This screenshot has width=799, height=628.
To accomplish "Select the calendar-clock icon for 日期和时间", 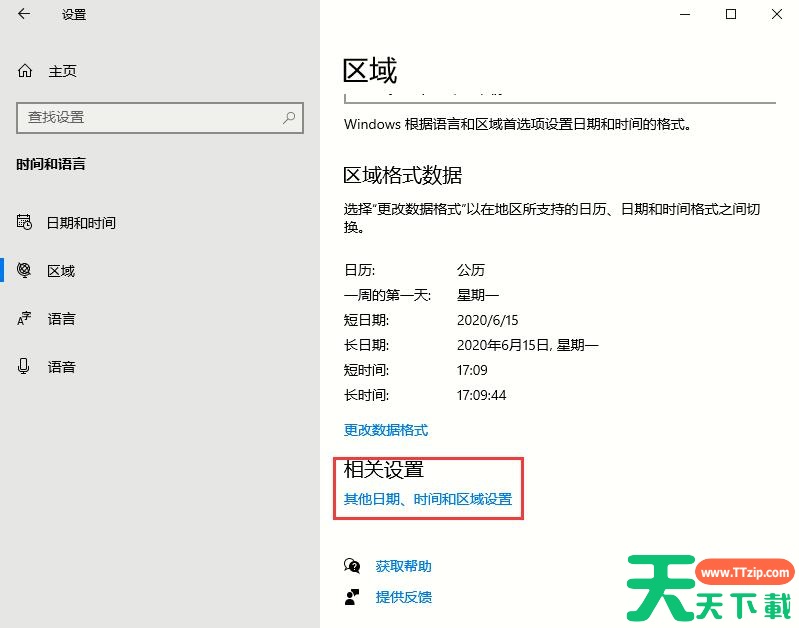I will (x=25, y=222).
